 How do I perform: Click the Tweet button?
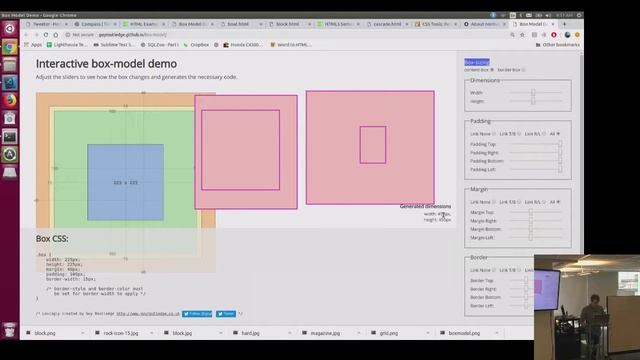point(226,314)
